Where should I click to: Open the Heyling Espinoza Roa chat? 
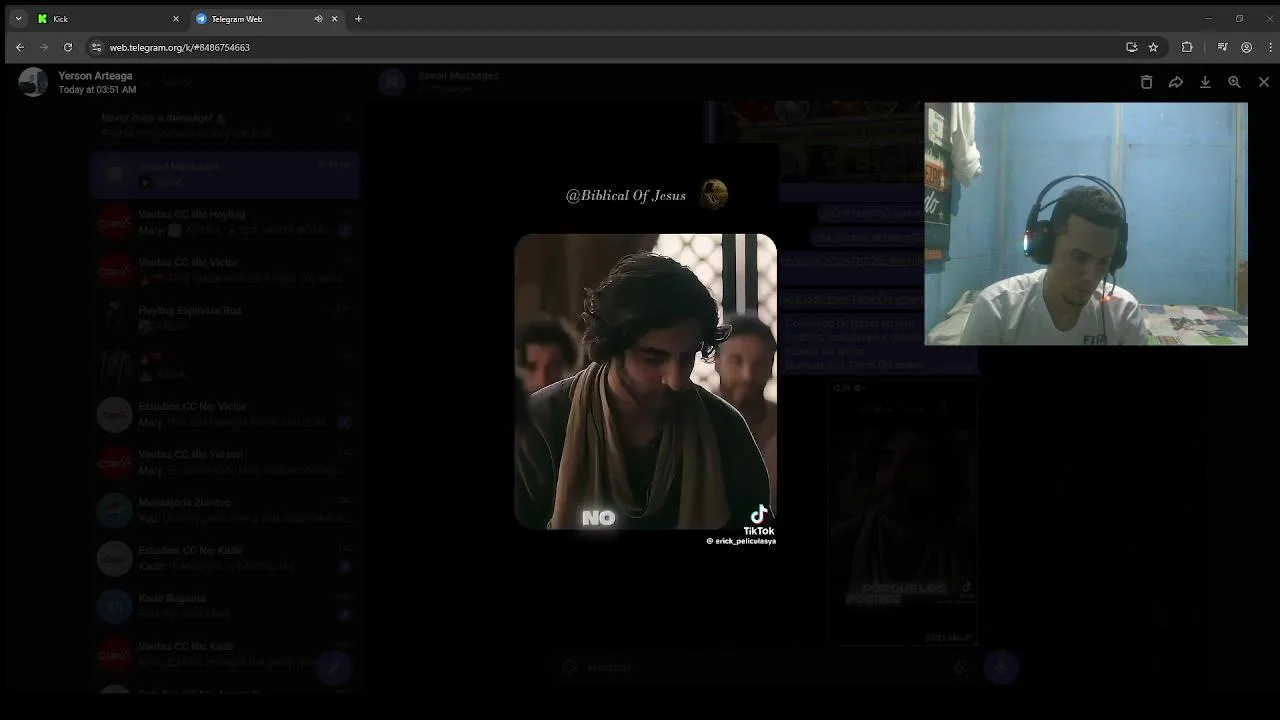pyautogui.click(x=225, y=318)
